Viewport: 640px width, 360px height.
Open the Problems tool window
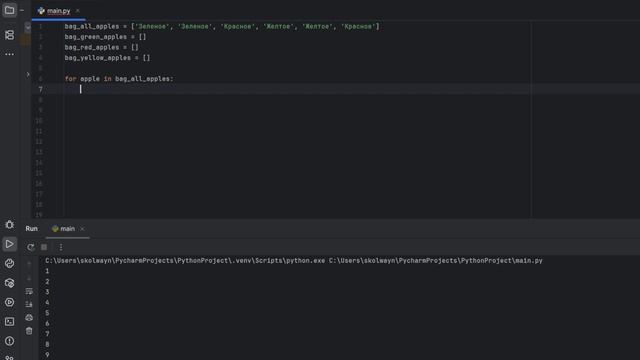(x=9, y=341)
